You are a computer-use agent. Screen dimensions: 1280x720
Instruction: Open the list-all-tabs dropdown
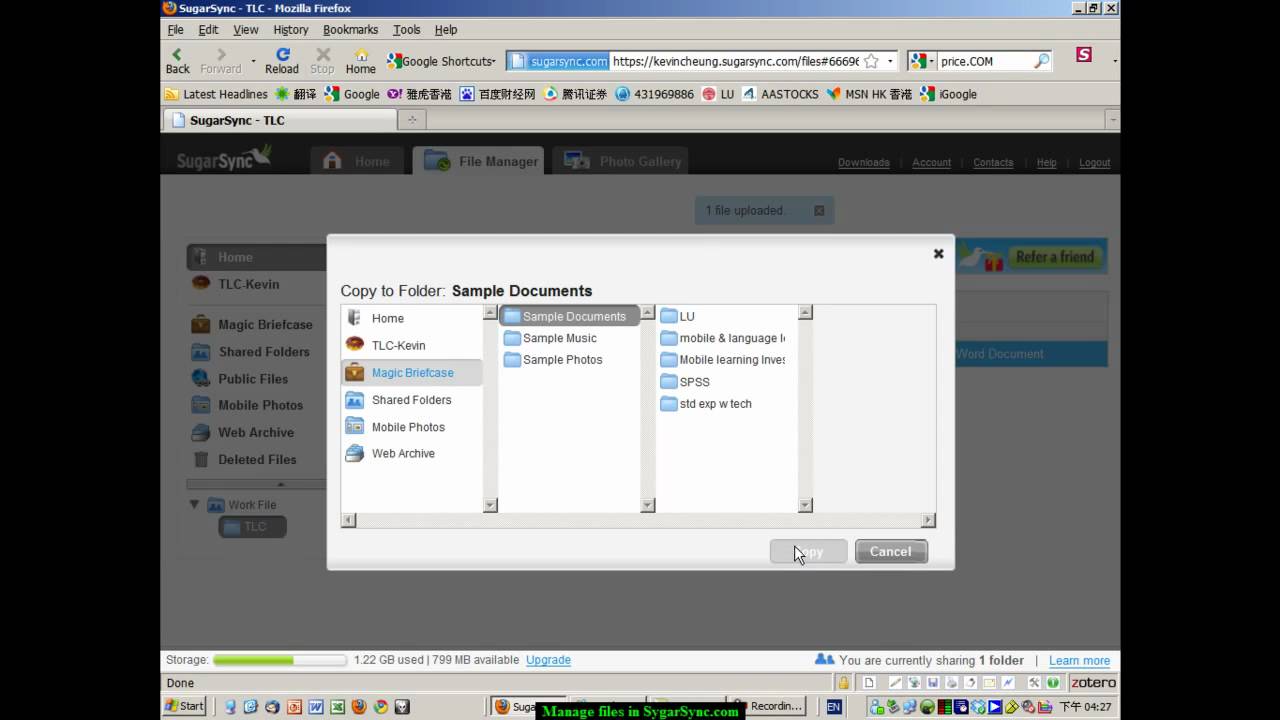click(1112, 120)
